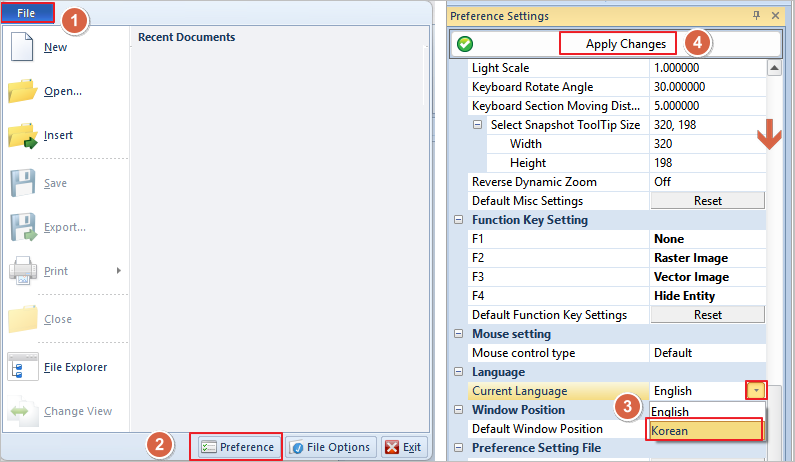Select Korean from language list
The height and width of the screenshot is (462, 795).
(705, 430)
